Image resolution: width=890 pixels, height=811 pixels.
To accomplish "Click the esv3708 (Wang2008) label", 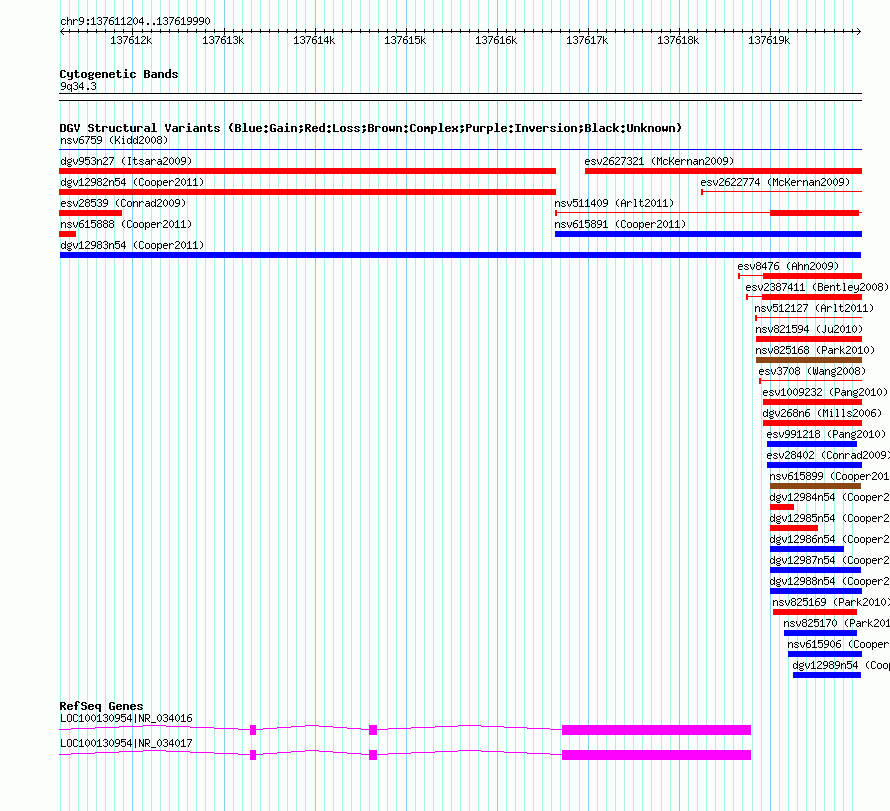I will point(812,371).
